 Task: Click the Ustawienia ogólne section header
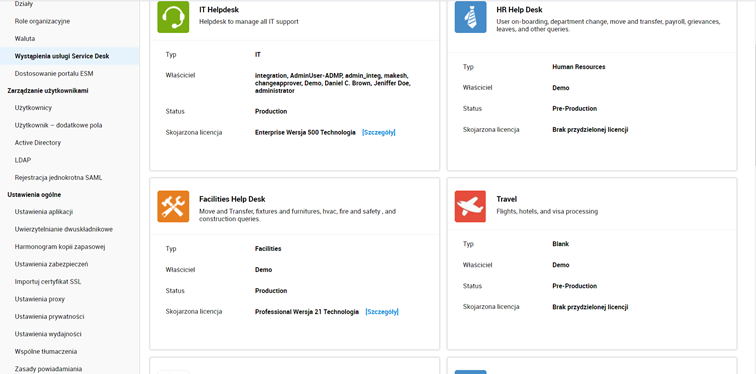[x=34, y=195]
